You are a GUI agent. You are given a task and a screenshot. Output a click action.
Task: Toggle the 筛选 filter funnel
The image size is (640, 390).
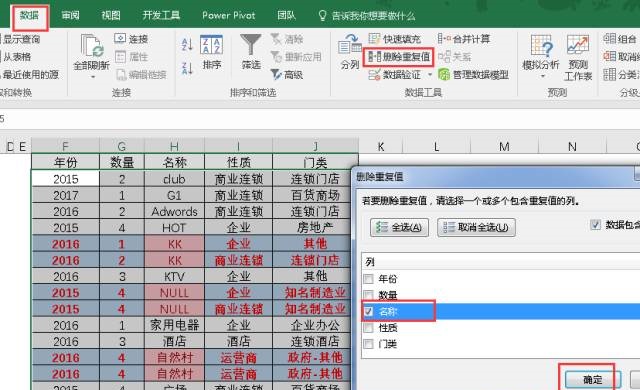point(251,52)
